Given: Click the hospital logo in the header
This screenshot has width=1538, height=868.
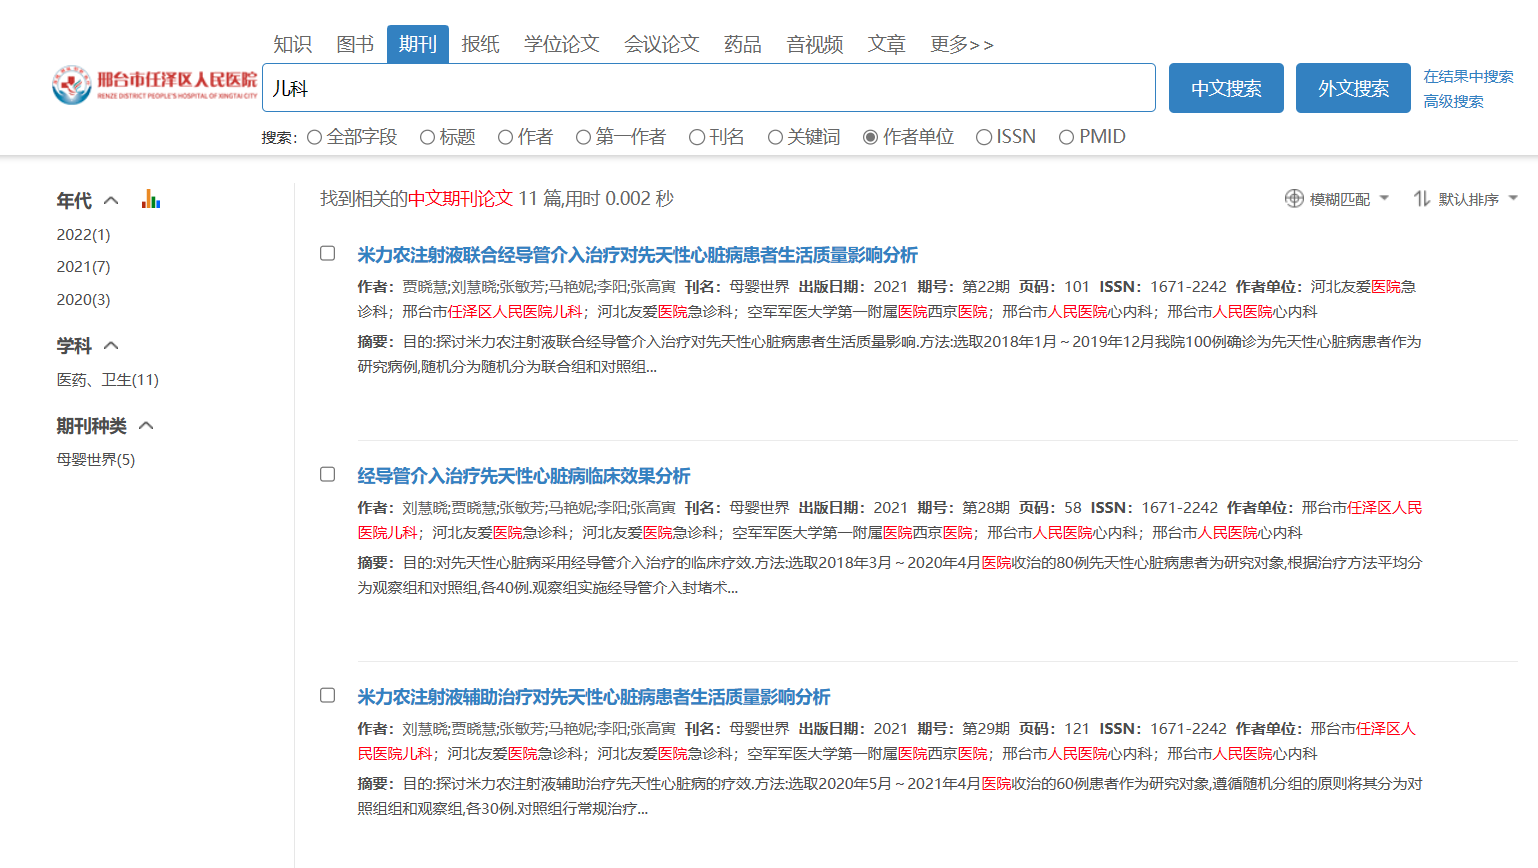Looking at the screenshot, I should point(154,86).
